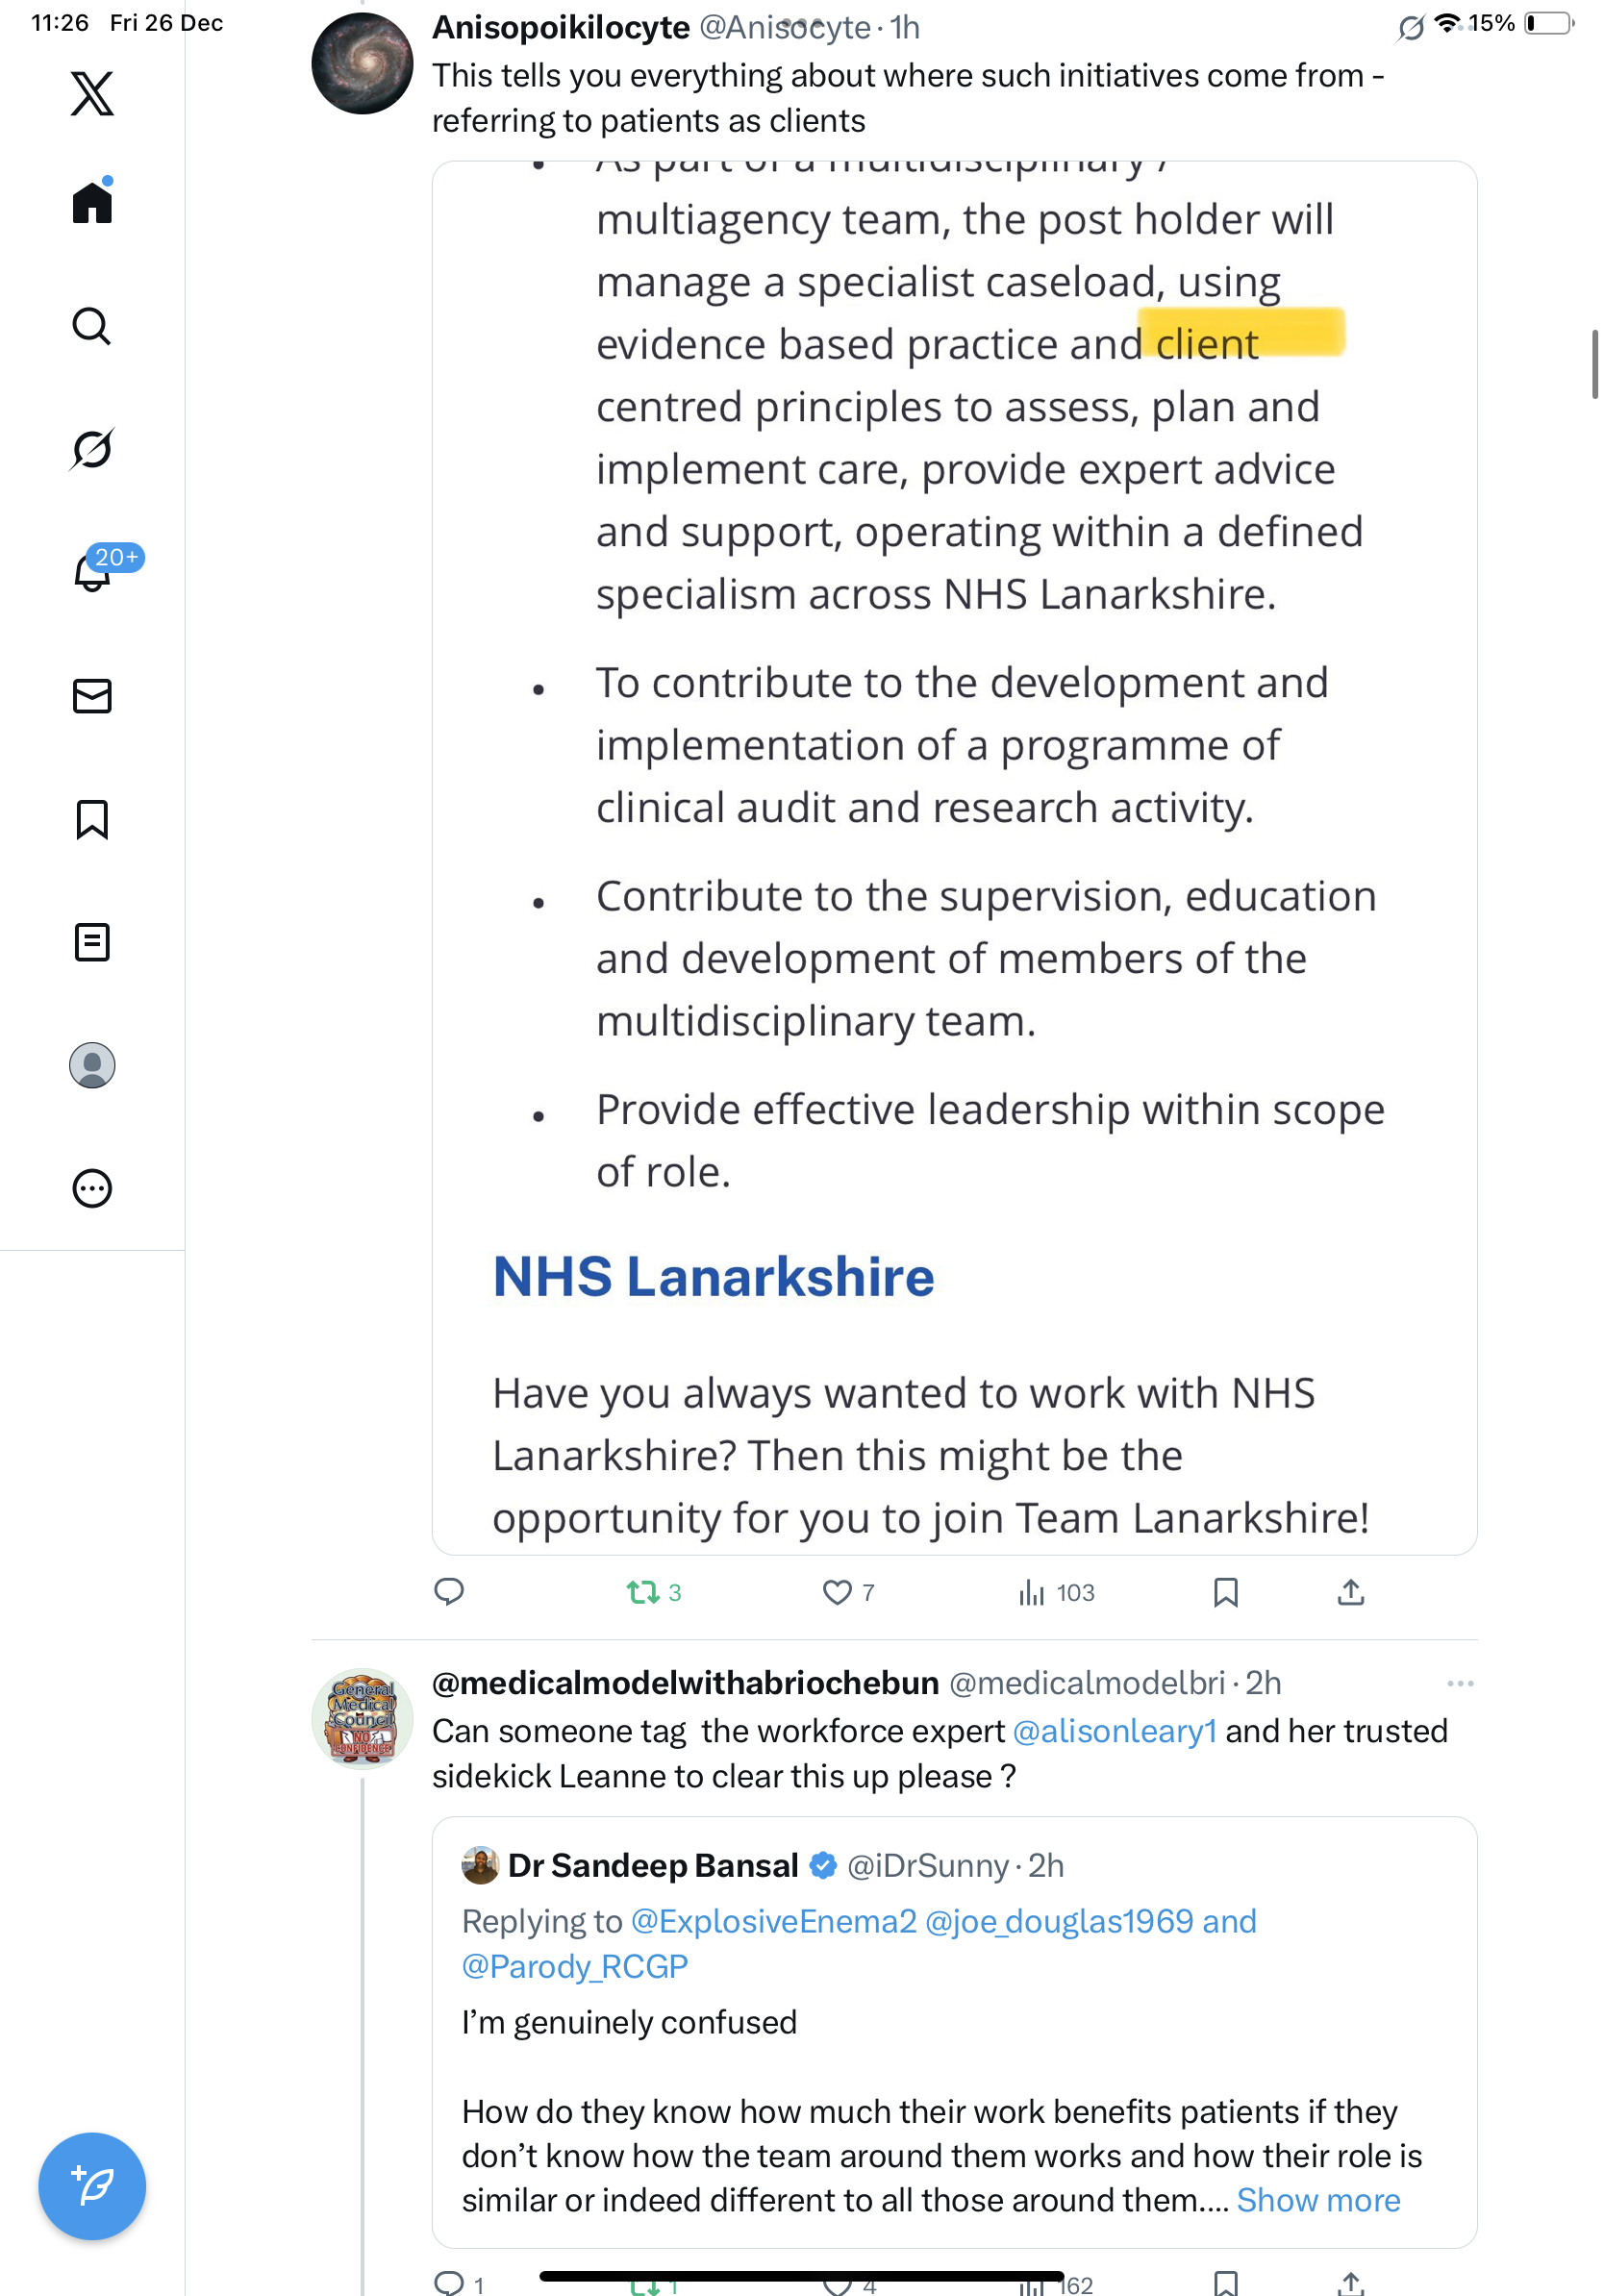The height and width of the screenshot is (2296, 1604).
Task: Open the More circle menu in sidebar
Action: pyautogui.click(x=92, y=1188)
